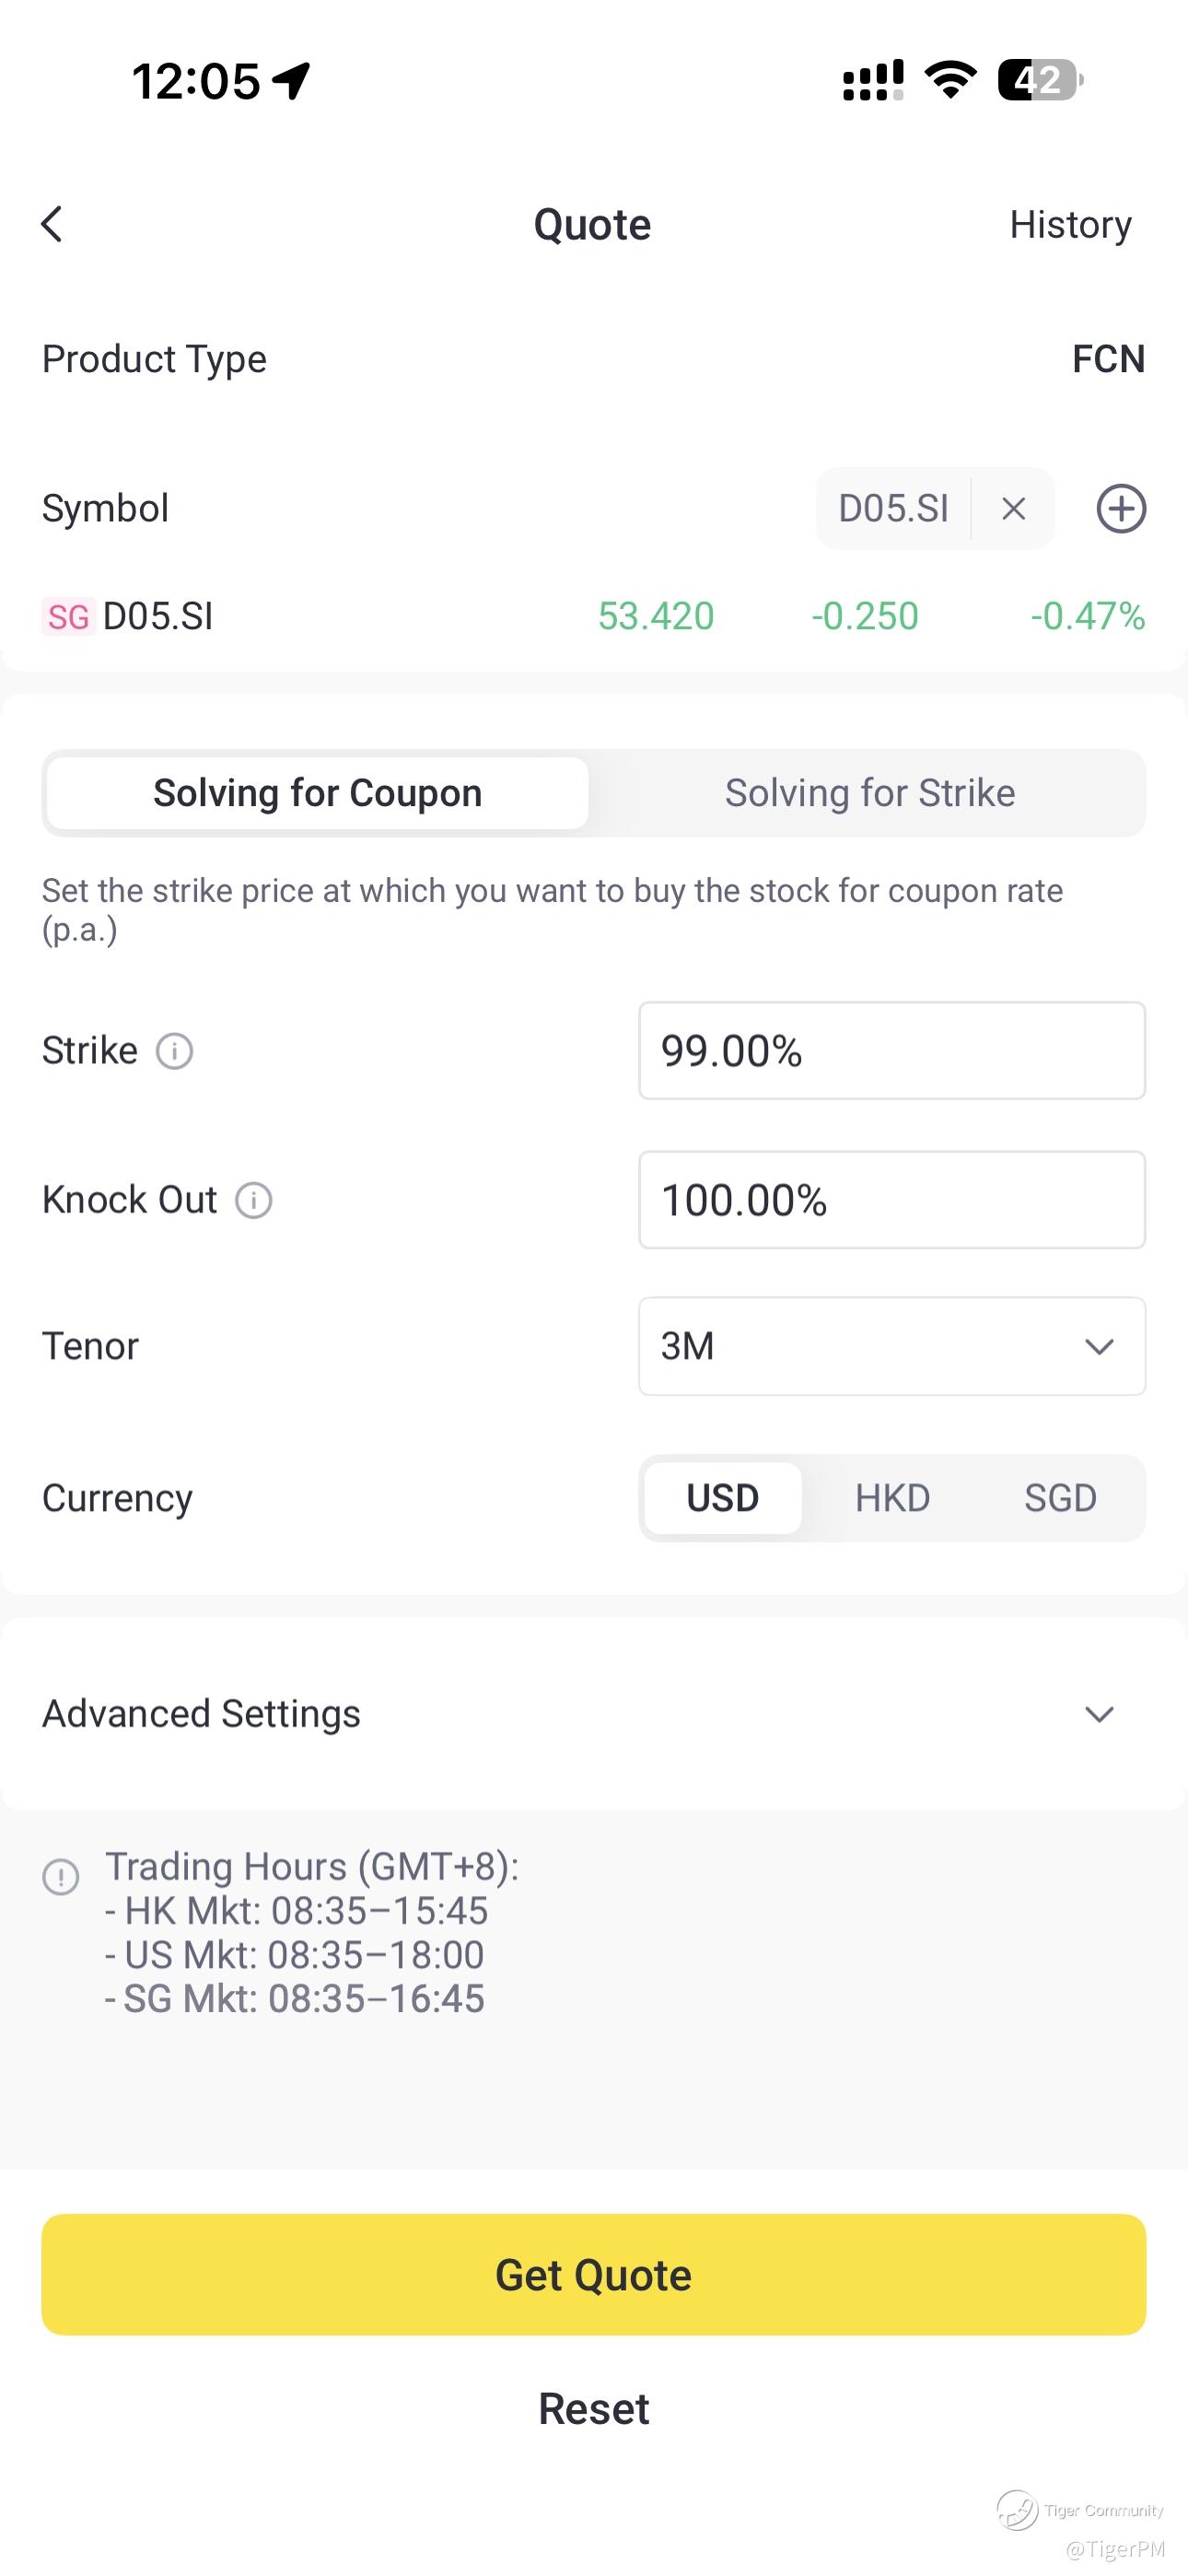Add another symbol with plus icon
The height and width of the screenshot is (2576, 1188).
coord(1120,509)
